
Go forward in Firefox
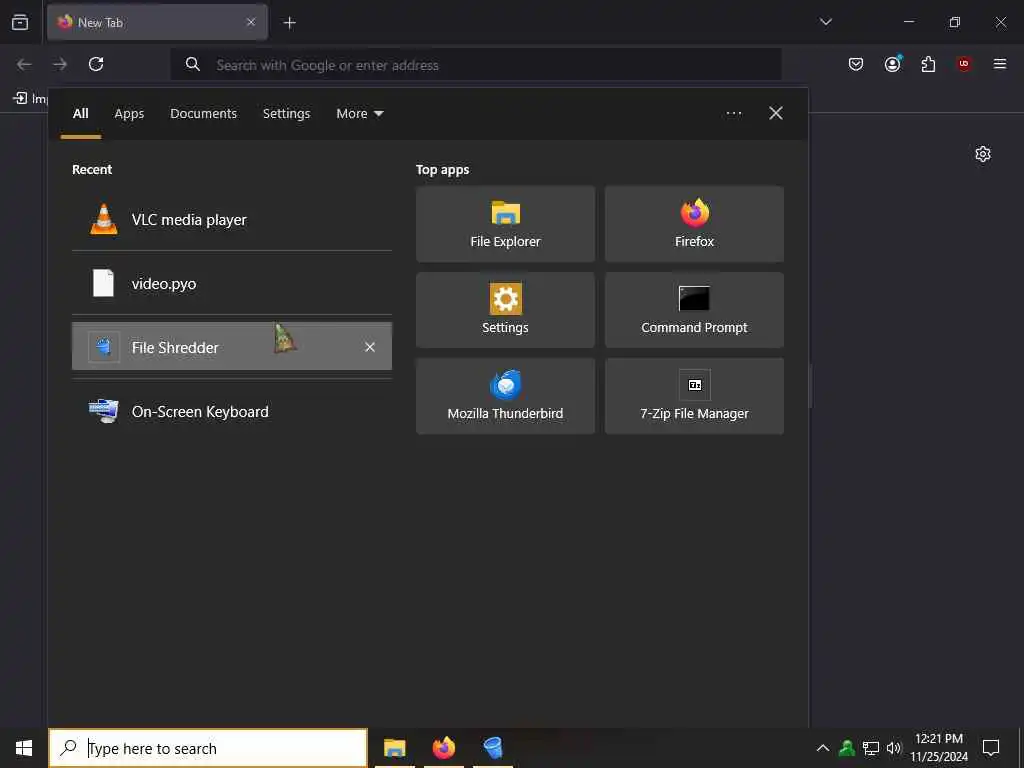tap(60, 64)
